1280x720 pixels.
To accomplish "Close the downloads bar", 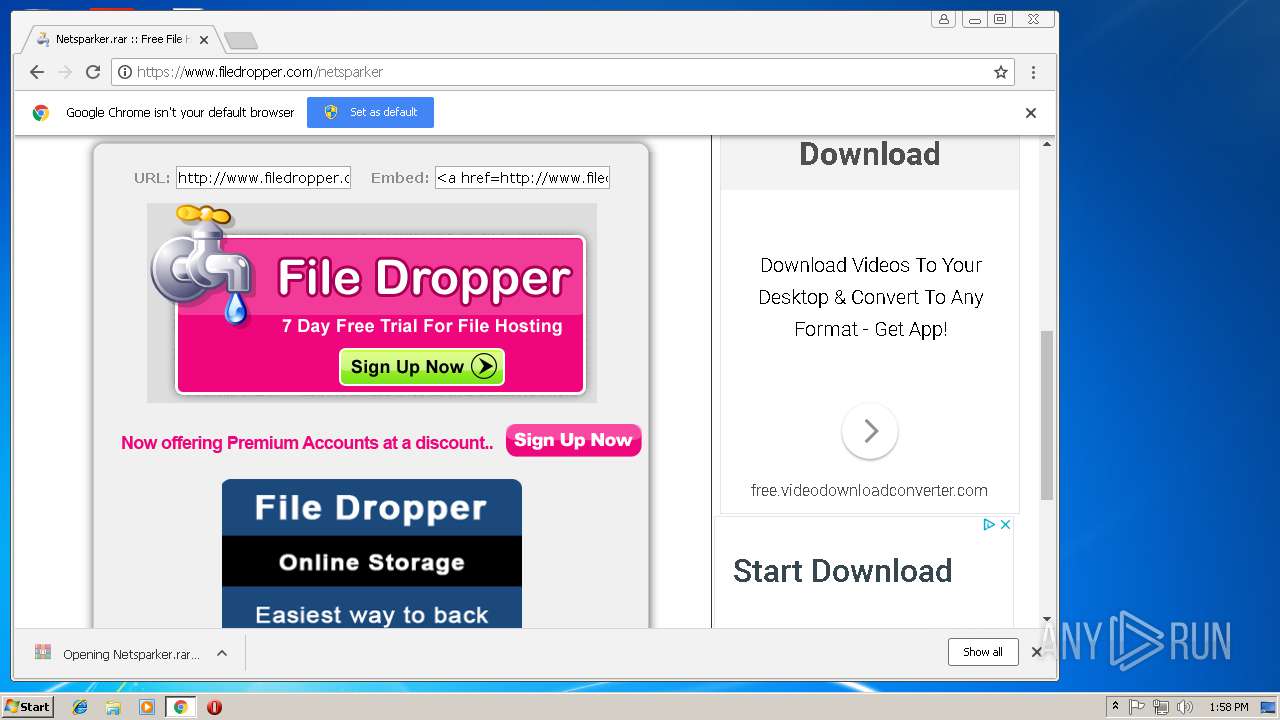I will tap(1037, 652).
